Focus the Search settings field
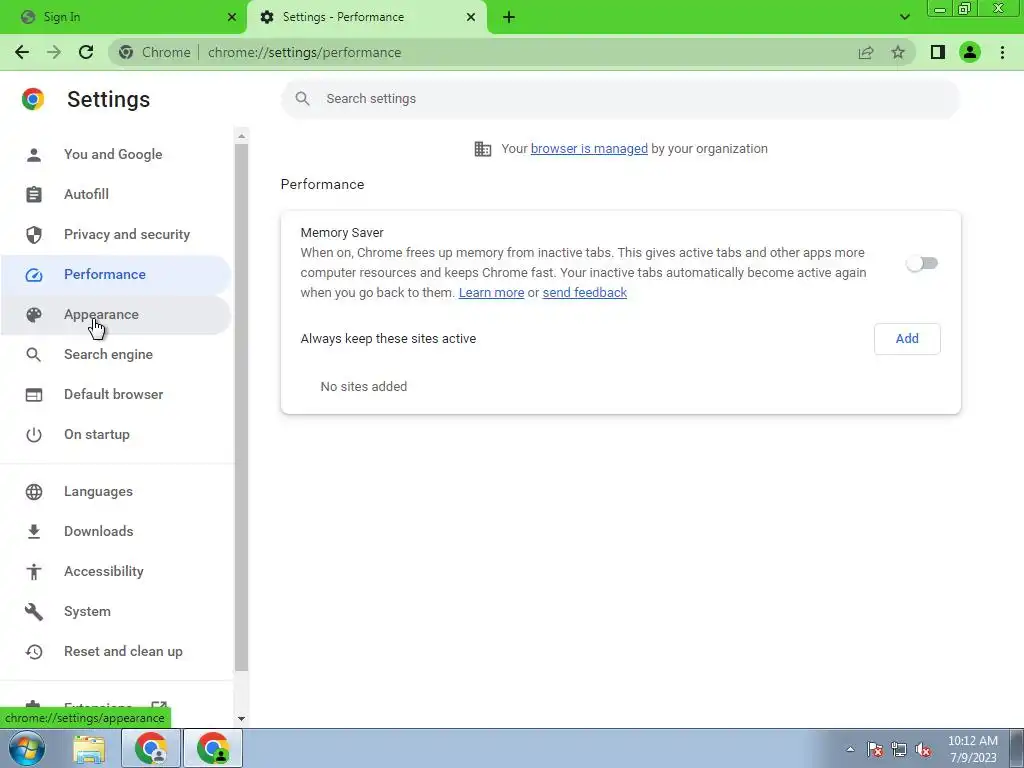The height and width of the screenshot is (768, 1024). [x=620, y=99]
